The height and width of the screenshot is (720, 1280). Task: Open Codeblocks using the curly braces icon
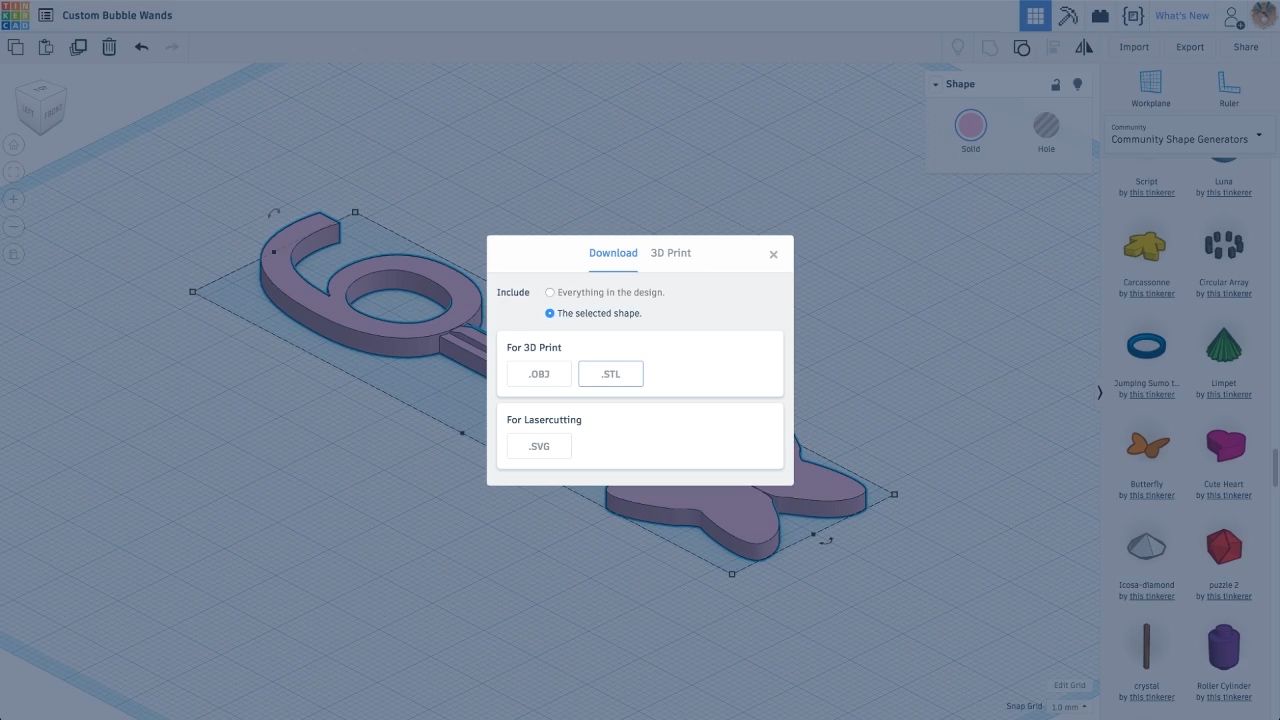(1133, 15)
